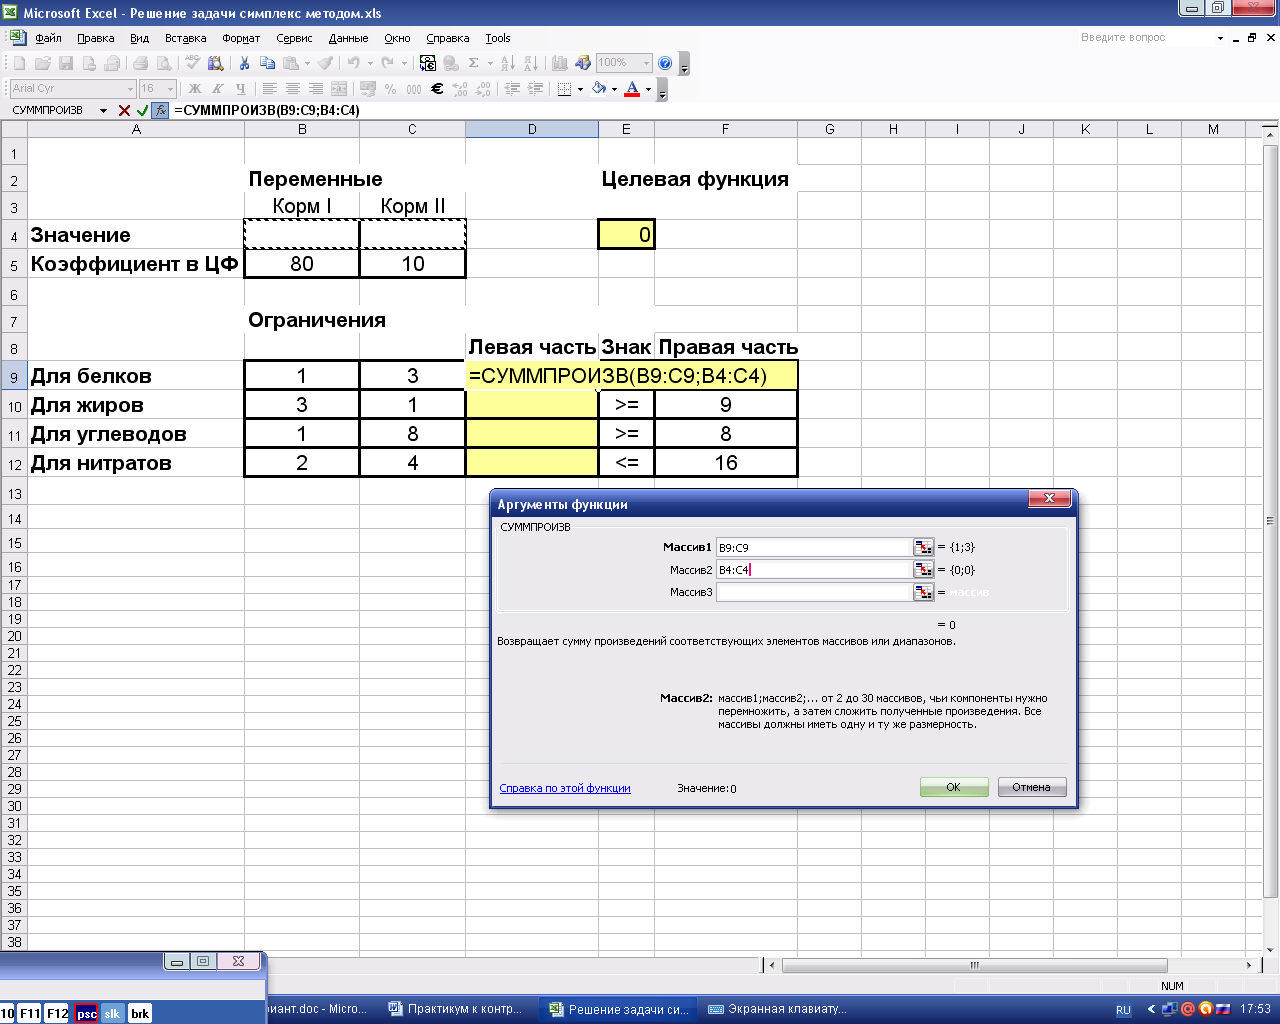Click the Spelling check icon
The width and height of the screenshot is (1280, 1024).
pos(193,63)
